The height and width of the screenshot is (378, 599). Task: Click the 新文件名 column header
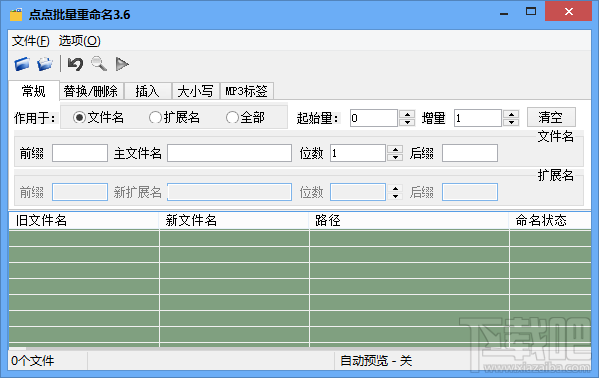(234, 221)
